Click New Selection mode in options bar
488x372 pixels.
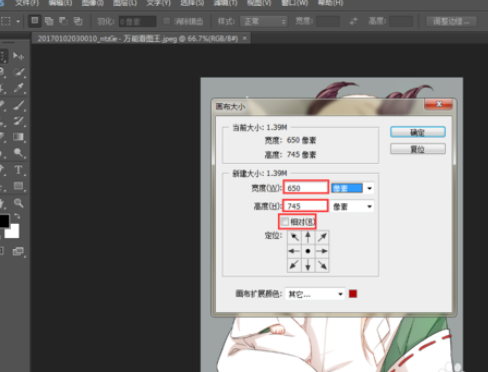(34, 21)
